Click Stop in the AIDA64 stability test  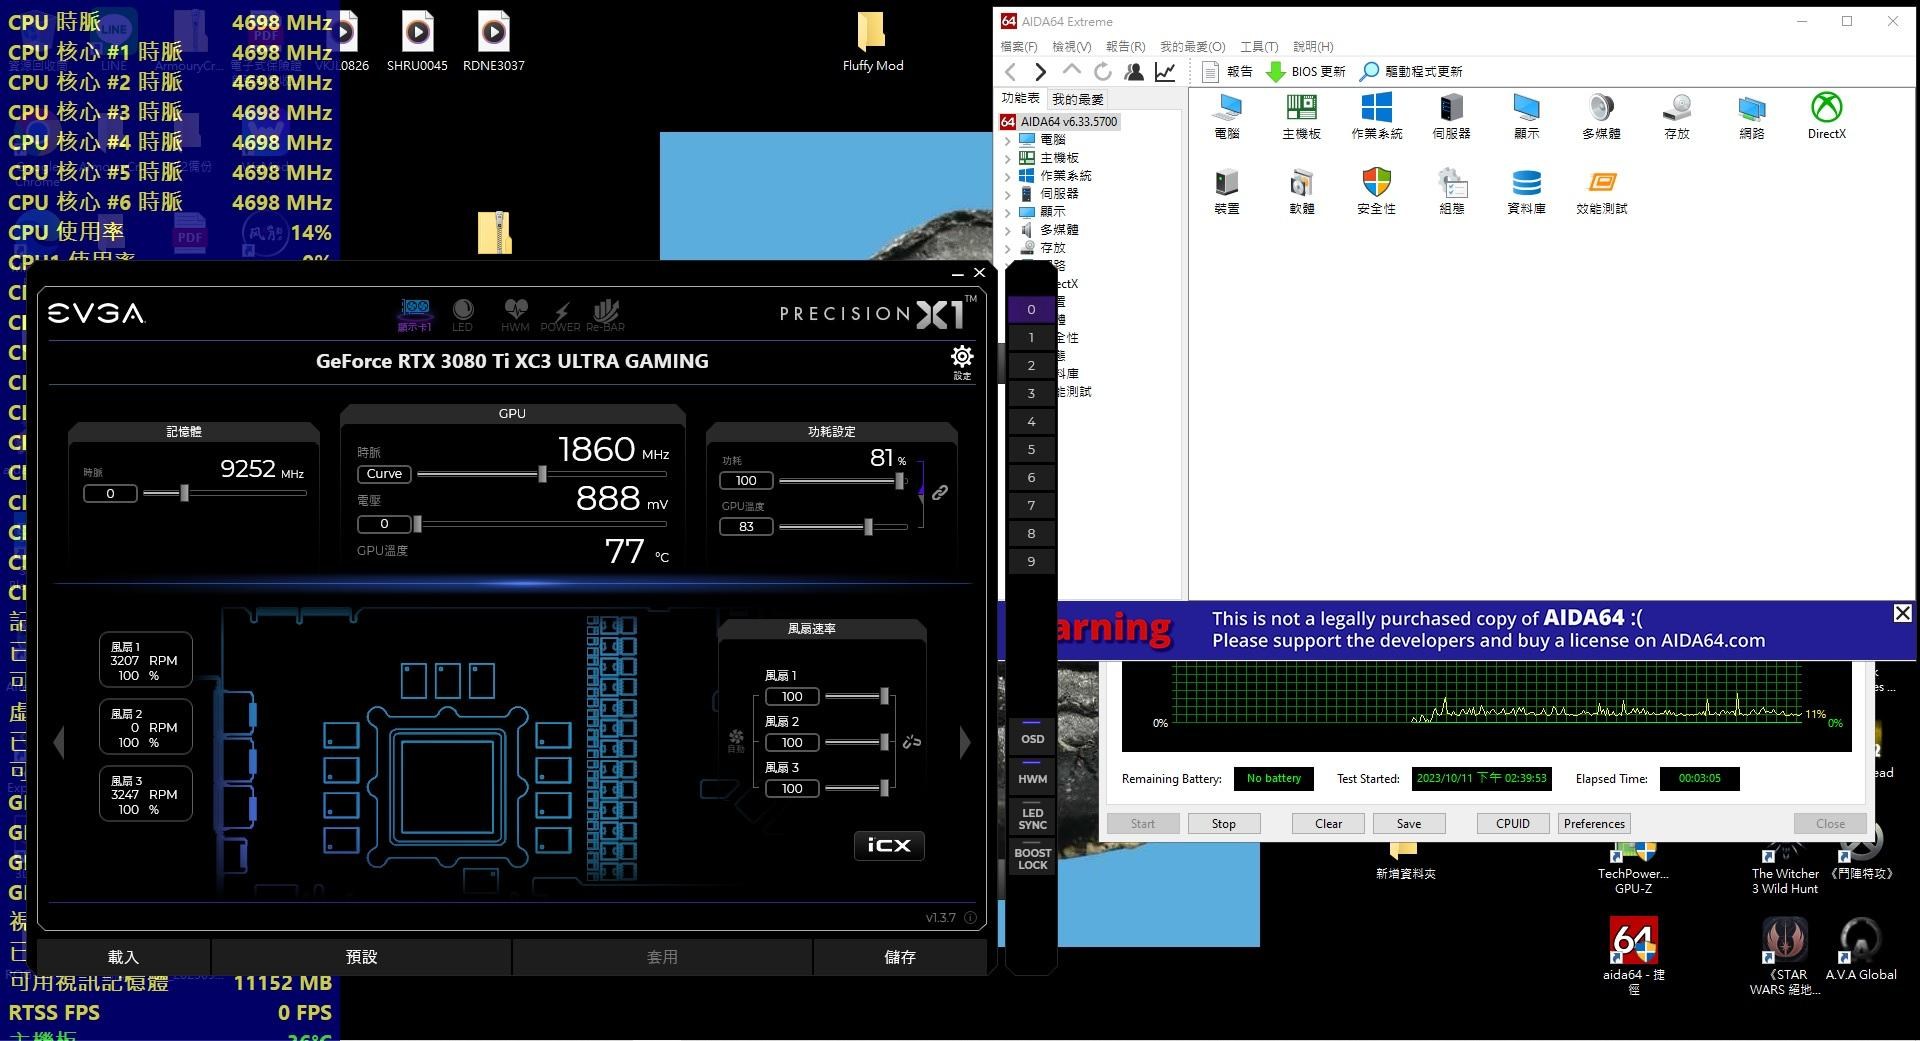(1224, 824)
